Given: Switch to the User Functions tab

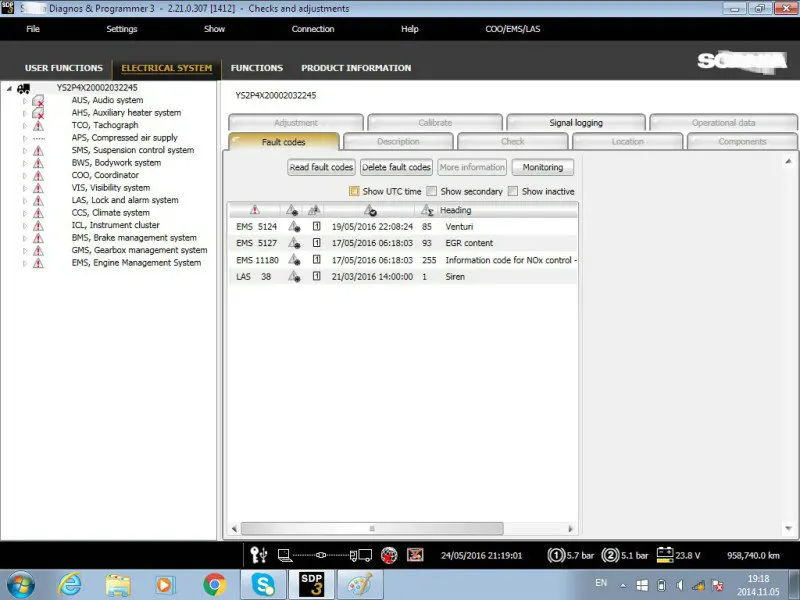Looking at the screenshot, I should pyautogui.click(x=64, y=68).
